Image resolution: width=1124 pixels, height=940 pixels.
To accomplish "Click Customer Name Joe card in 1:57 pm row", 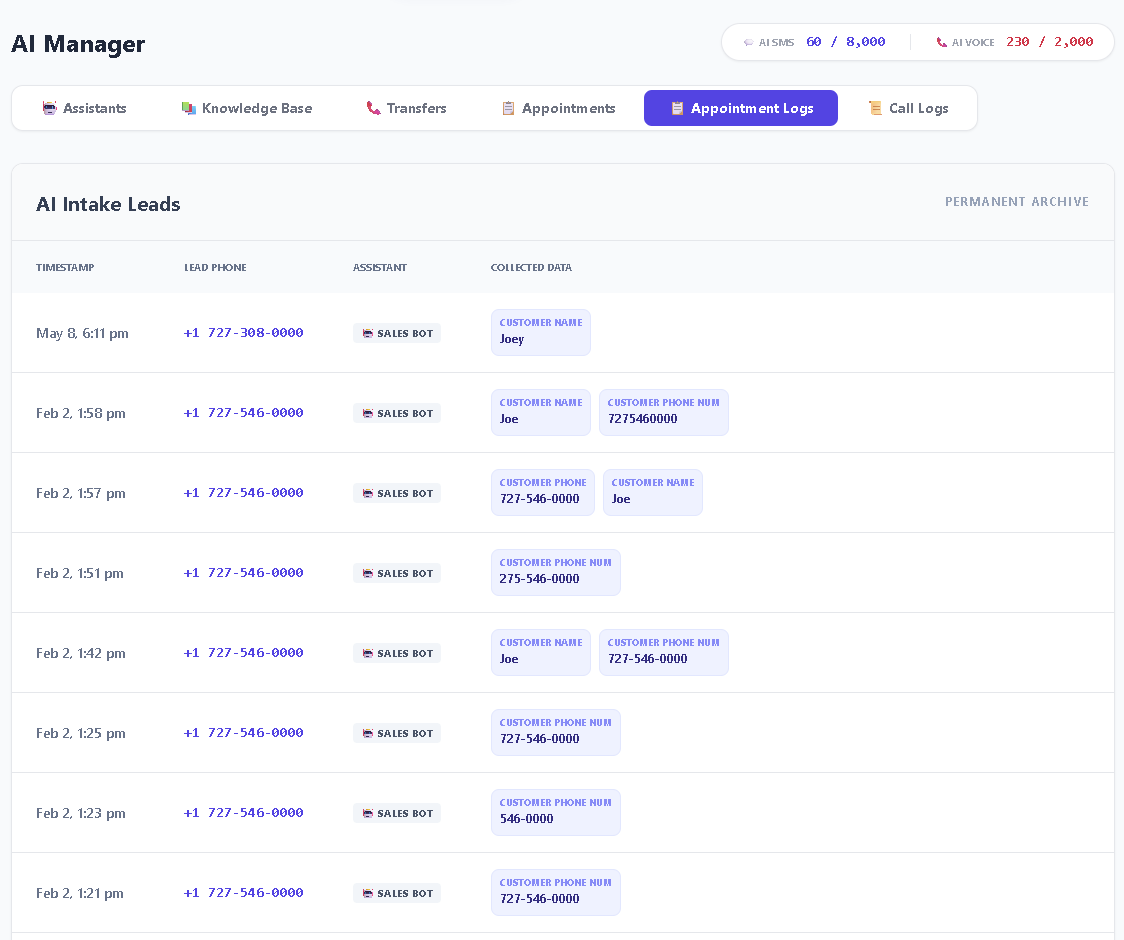I will point(653,493).
